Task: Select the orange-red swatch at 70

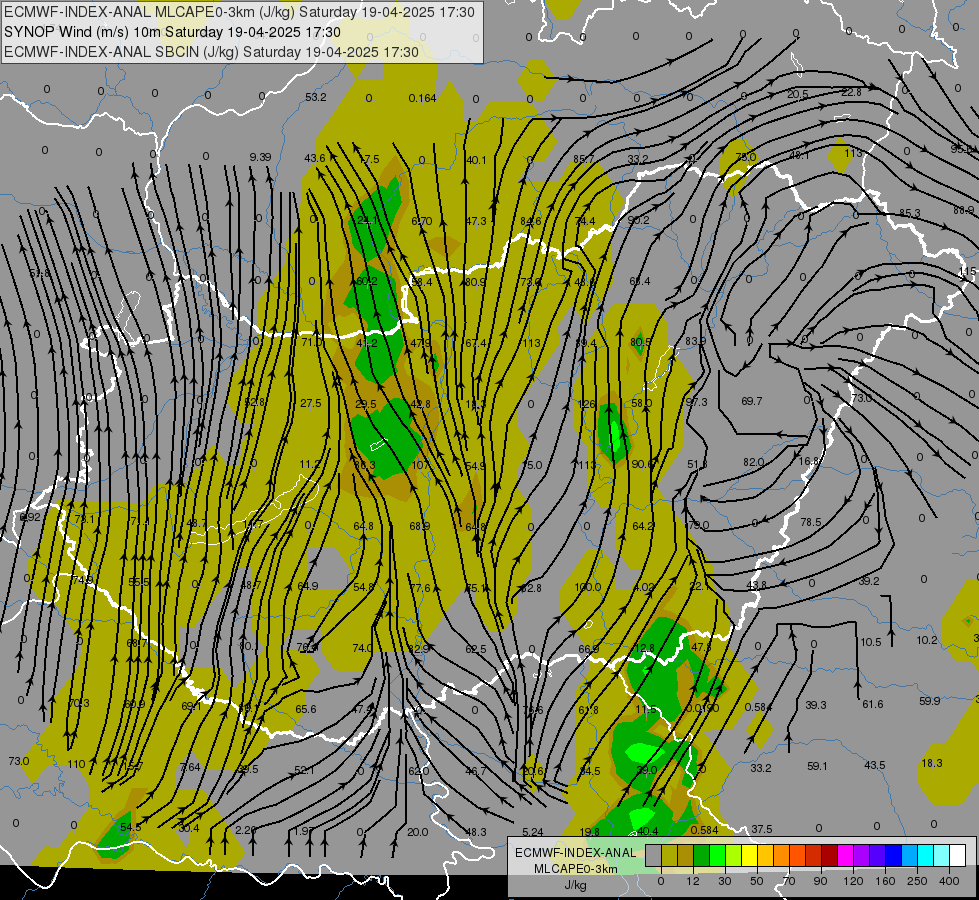Action: [x=797, y=856]
